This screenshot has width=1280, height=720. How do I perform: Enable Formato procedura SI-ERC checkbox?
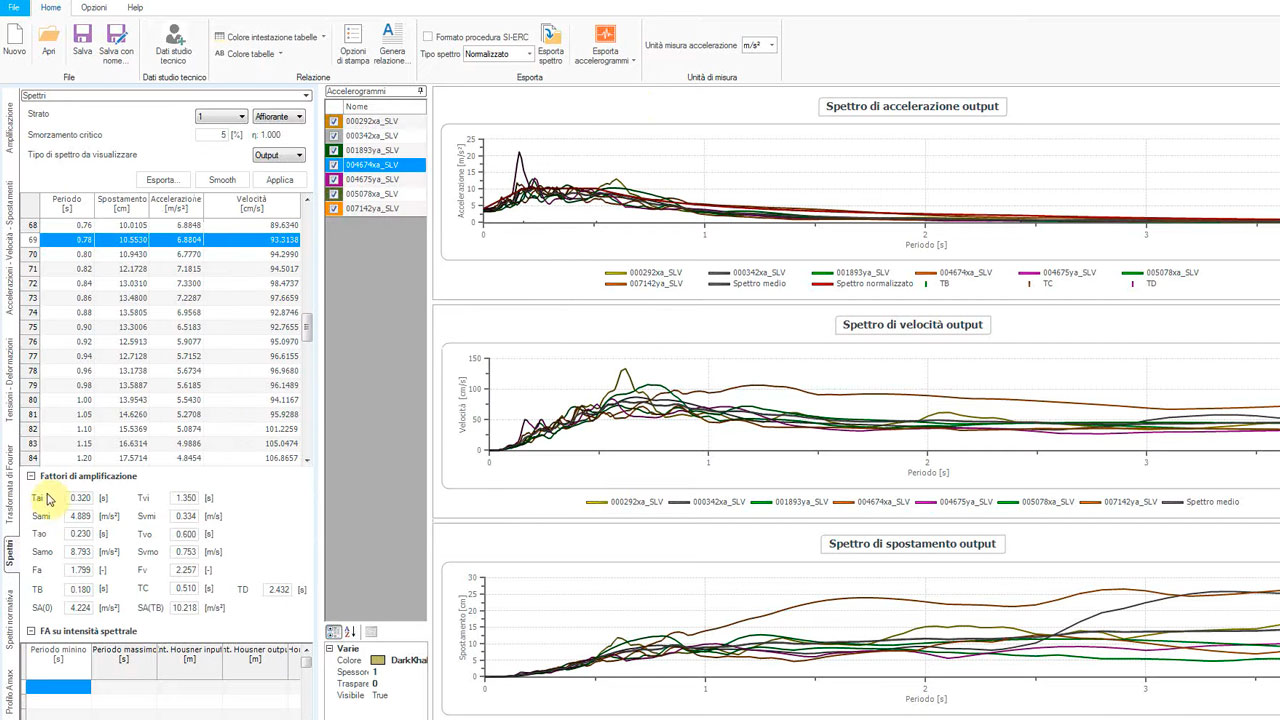tap(428, 37)
